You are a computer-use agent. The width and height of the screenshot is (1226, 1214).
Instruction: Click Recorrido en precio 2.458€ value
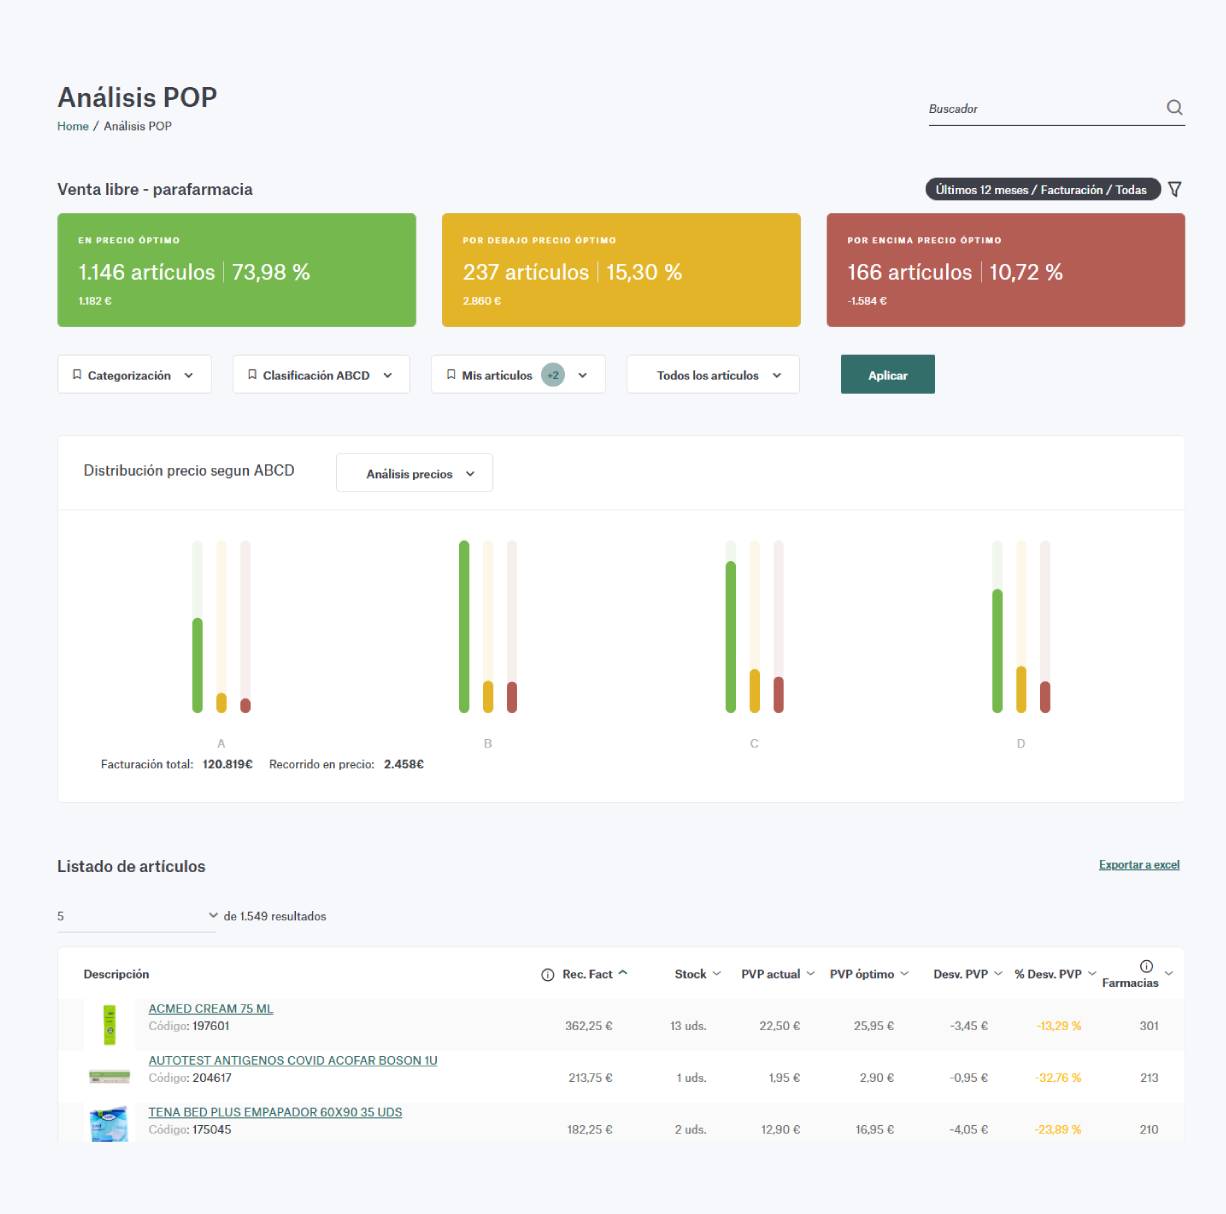404,764
